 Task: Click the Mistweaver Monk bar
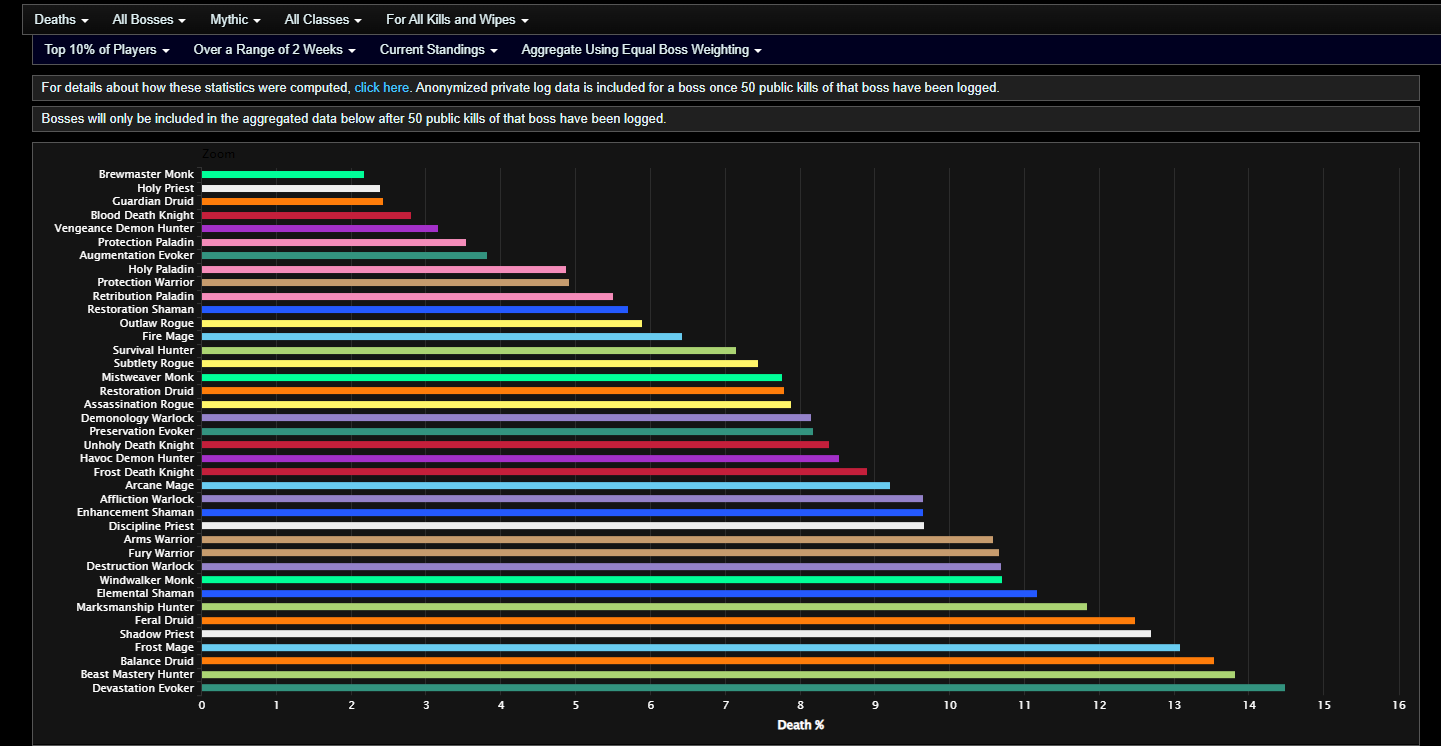(492, 377)
